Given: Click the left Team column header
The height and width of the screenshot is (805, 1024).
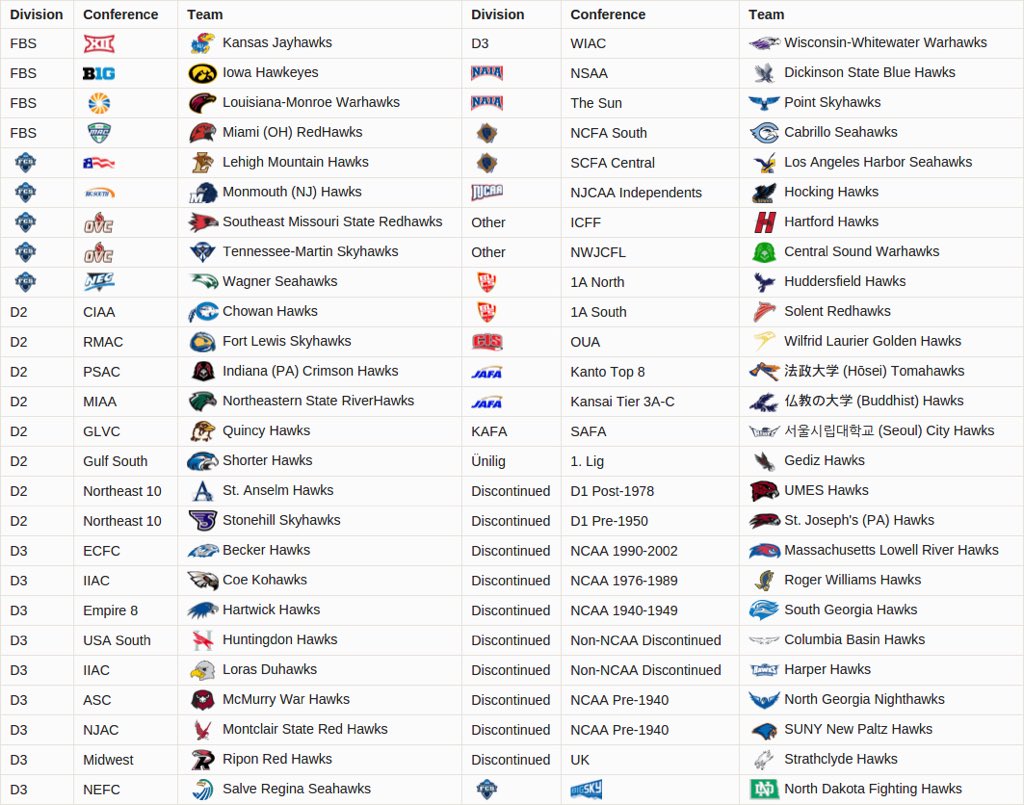Looking at the screenshot, I should click(204, 14).
